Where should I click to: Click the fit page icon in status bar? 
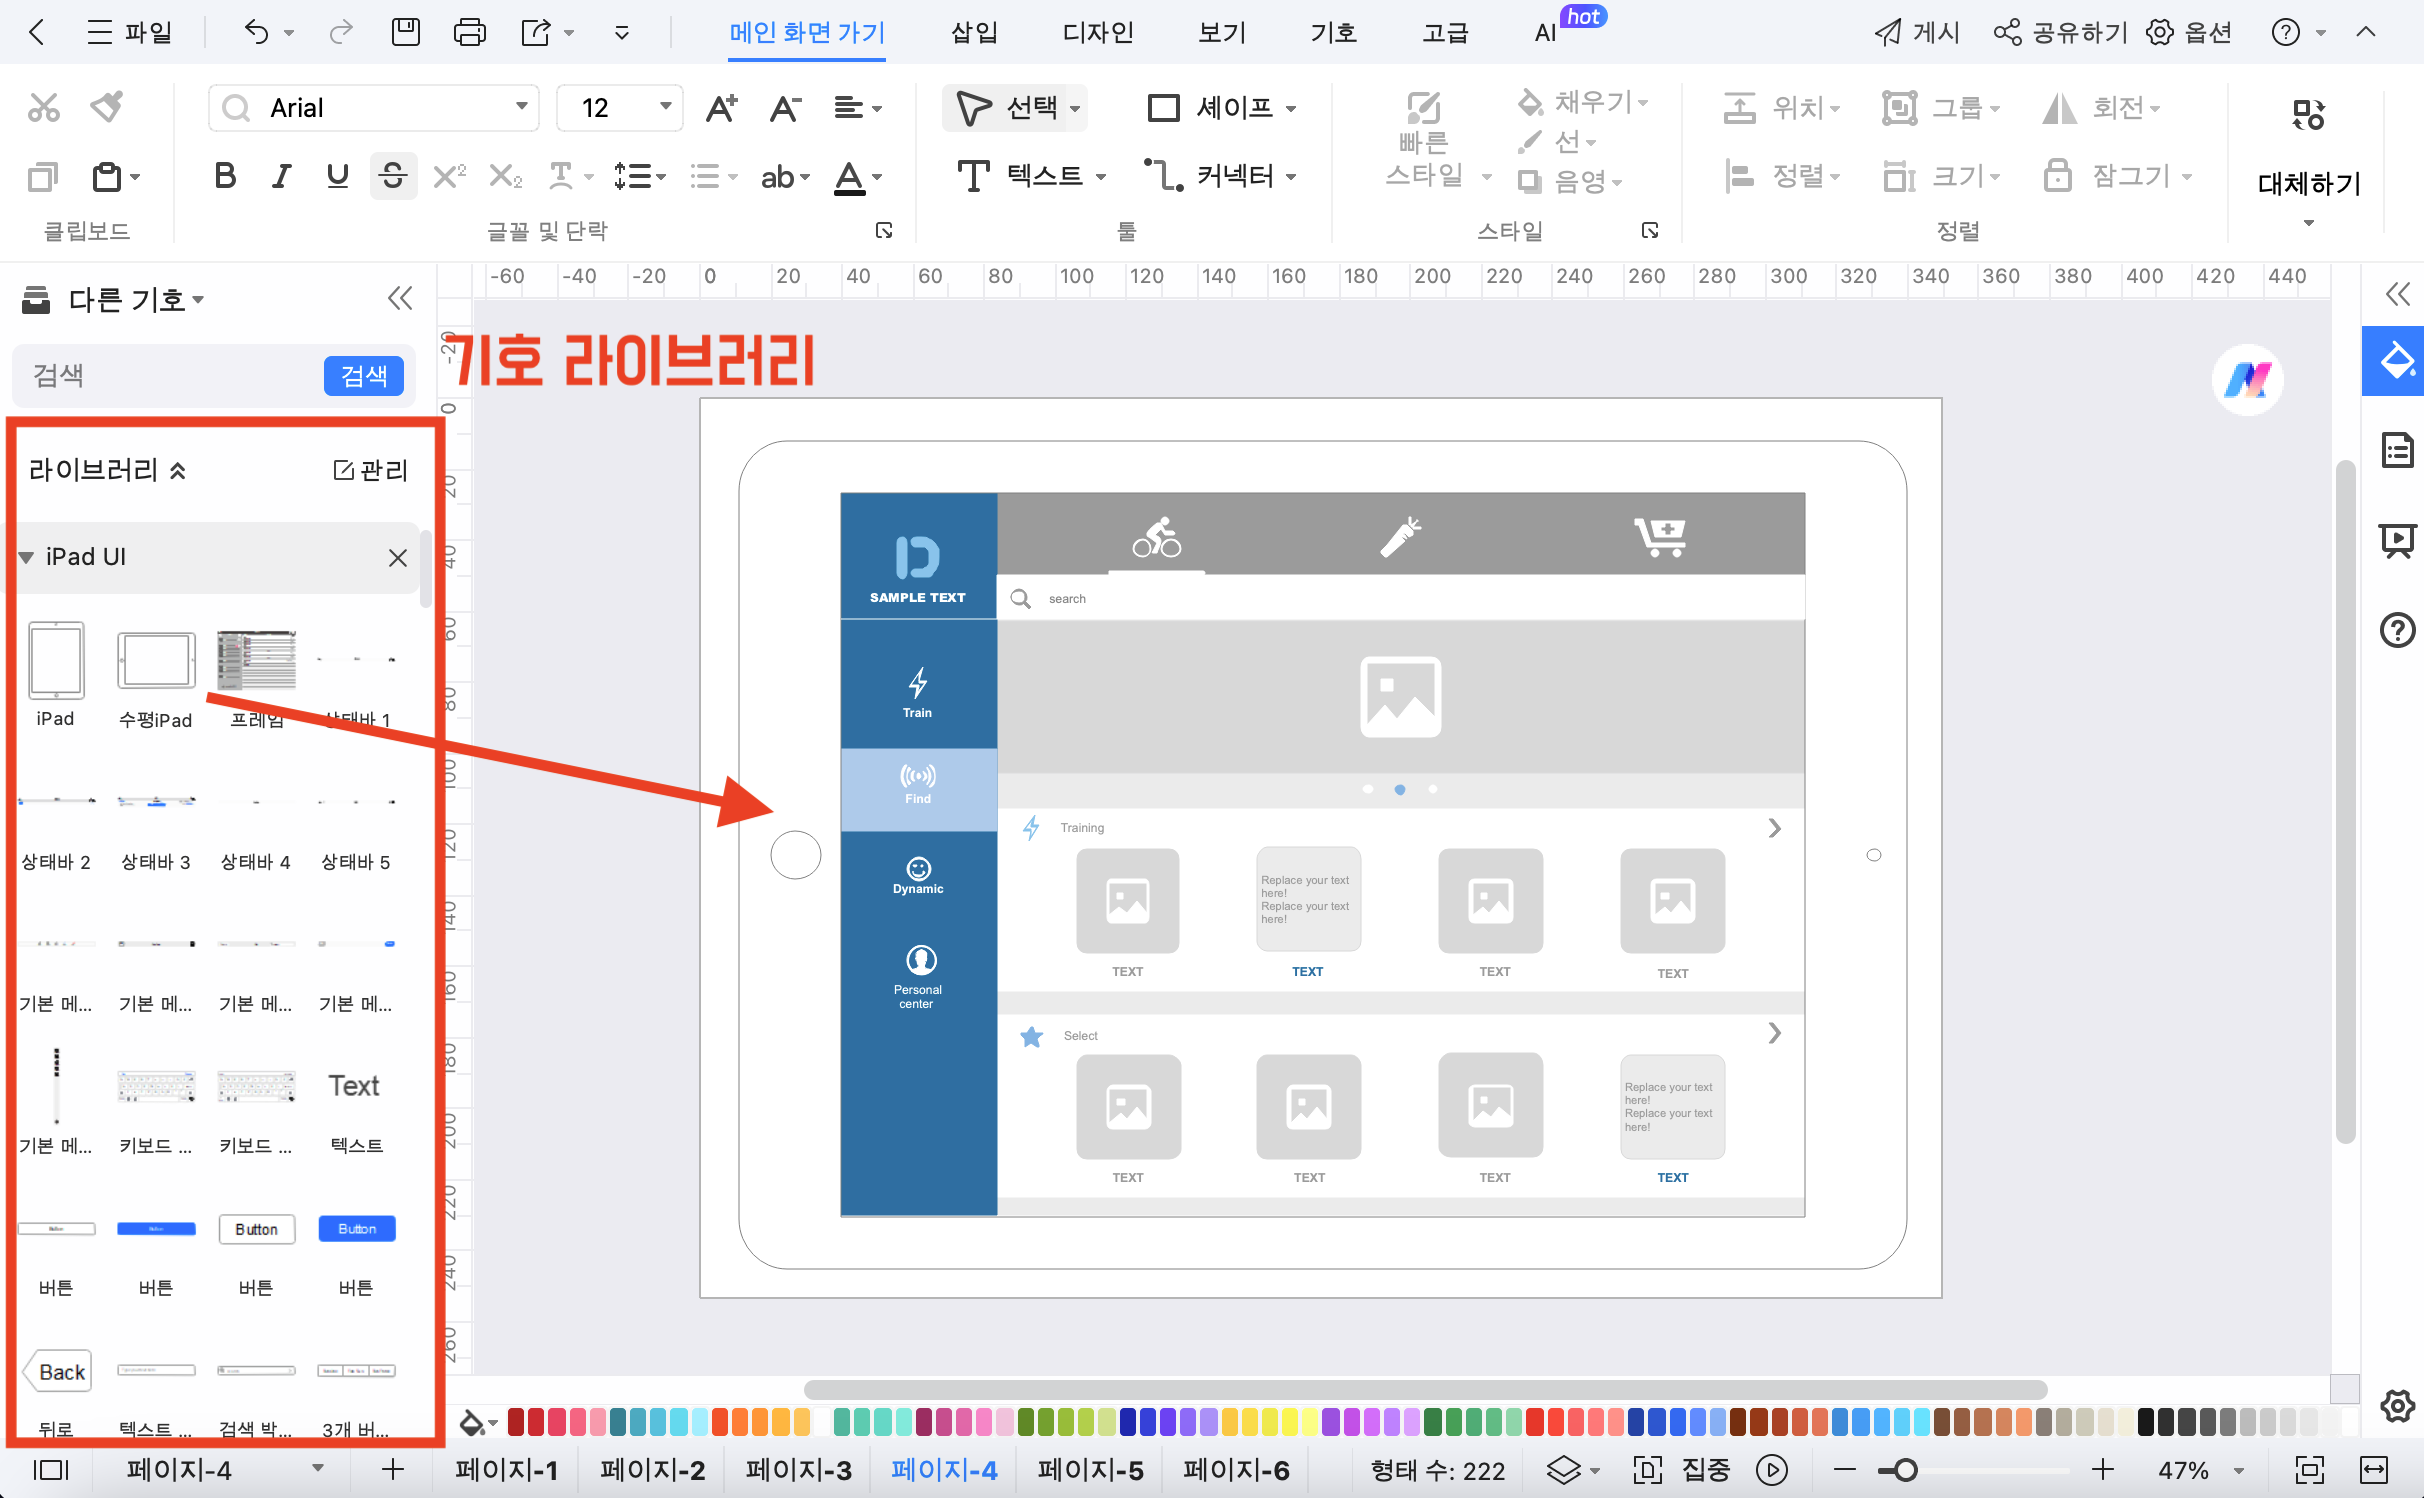(2309, 1469)
